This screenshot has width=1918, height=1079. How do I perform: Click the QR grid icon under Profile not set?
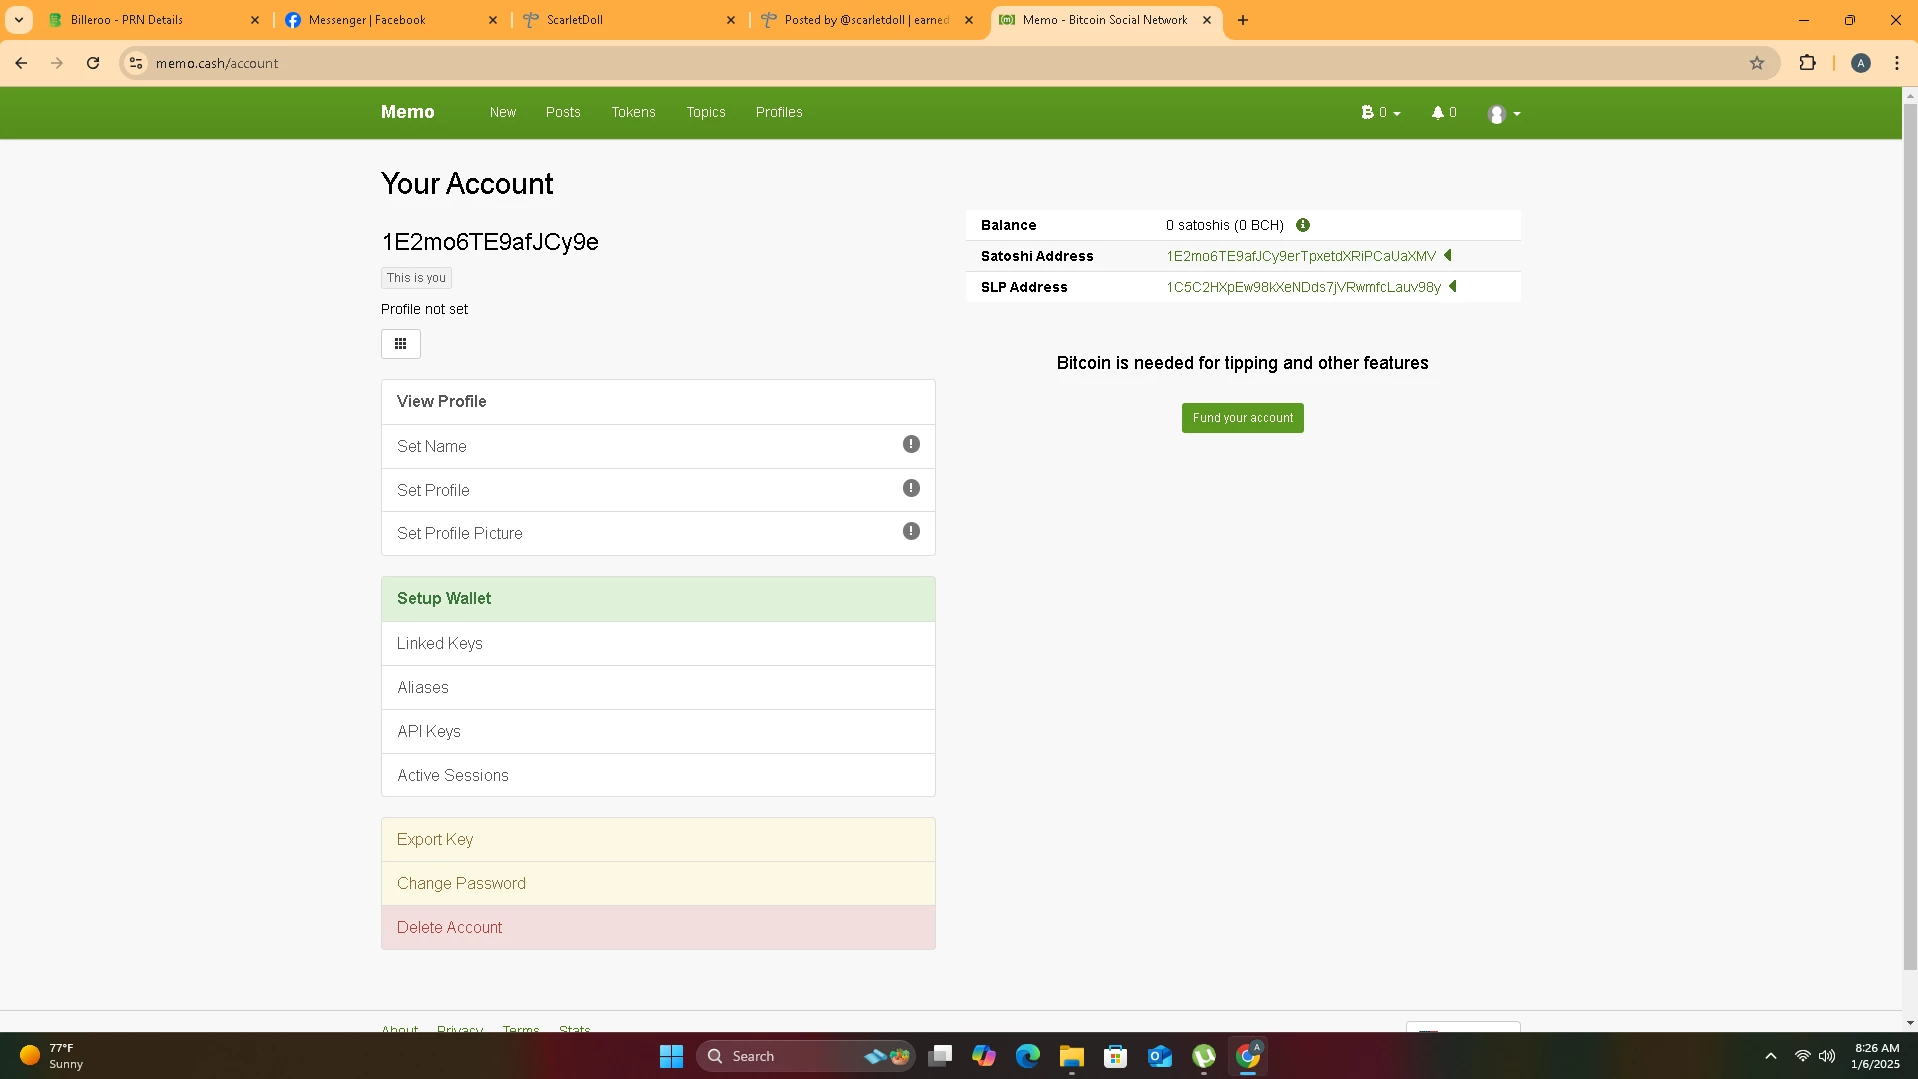(400, 344)
